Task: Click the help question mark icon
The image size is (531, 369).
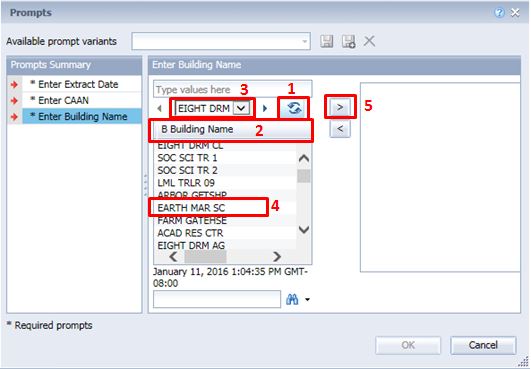Action: point(499,13)
